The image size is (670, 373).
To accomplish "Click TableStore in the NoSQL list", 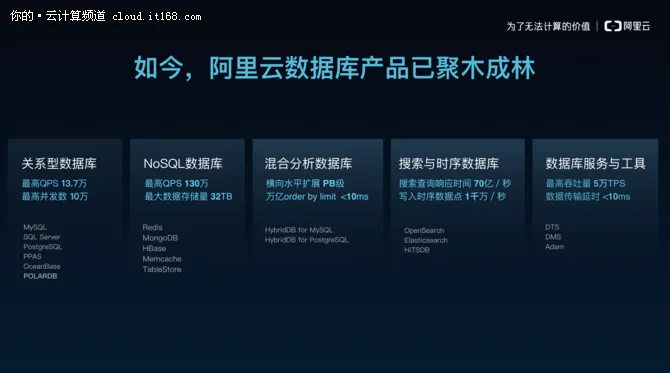I will pos(162,270).
